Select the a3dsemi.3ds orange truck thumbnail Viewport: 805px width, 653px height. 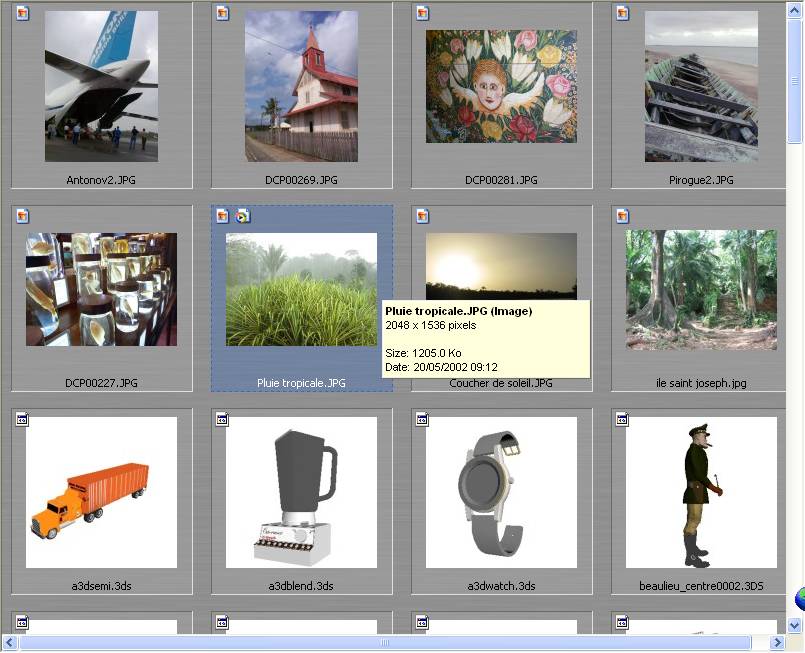[102, 492]
